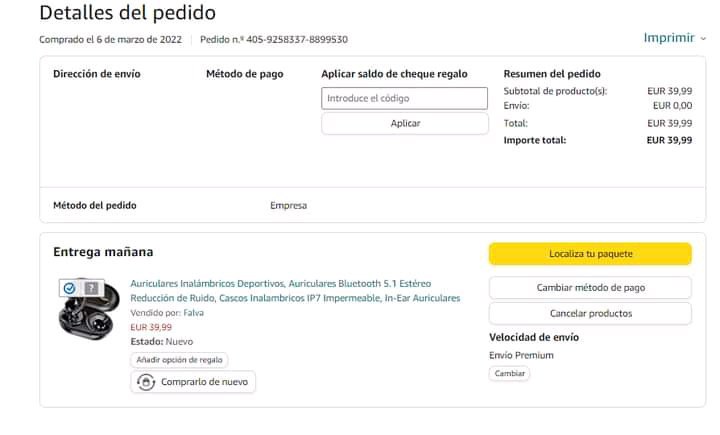Click the Imprimir link

[x=669, y=38]
